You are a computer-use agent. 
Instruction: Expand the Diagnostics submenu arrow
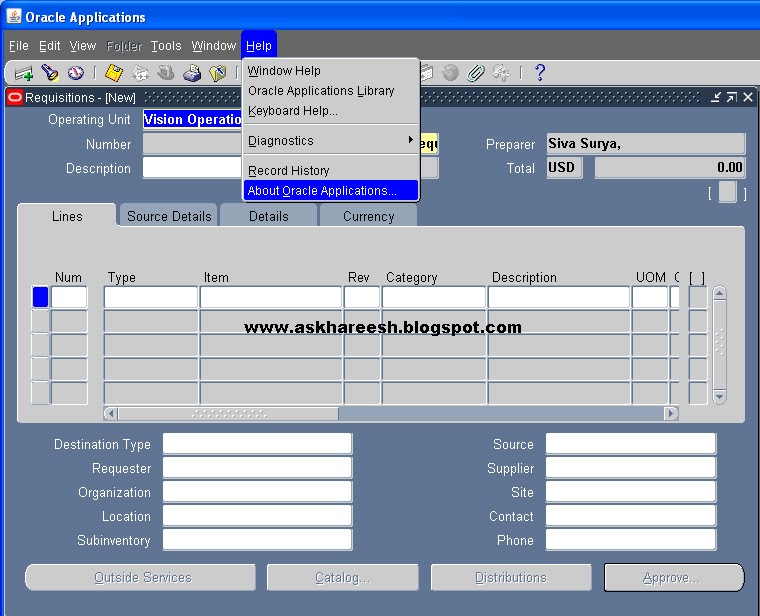pos(411,140)
